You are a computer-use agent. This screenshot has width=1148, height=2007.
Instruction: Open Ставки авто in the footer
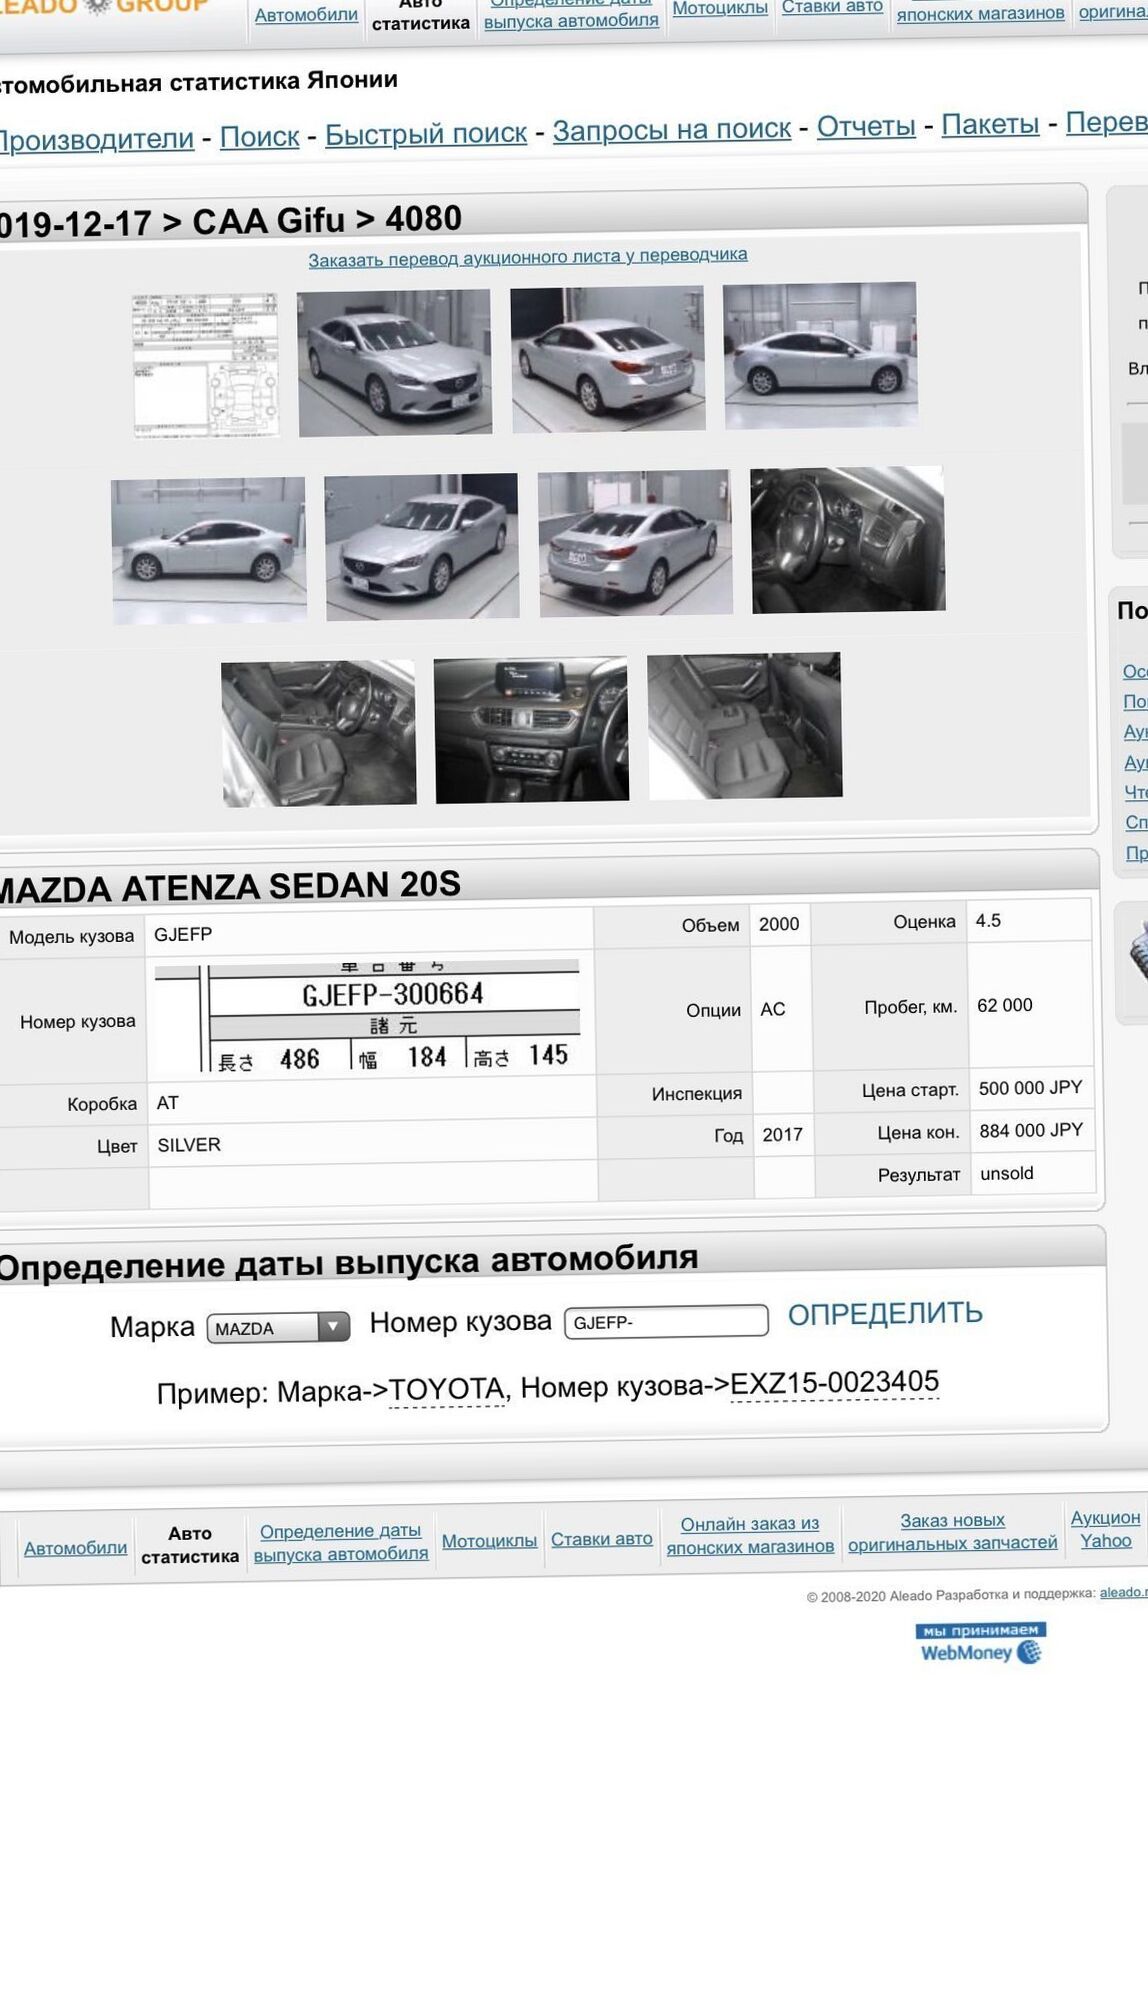coord(602,1539)
